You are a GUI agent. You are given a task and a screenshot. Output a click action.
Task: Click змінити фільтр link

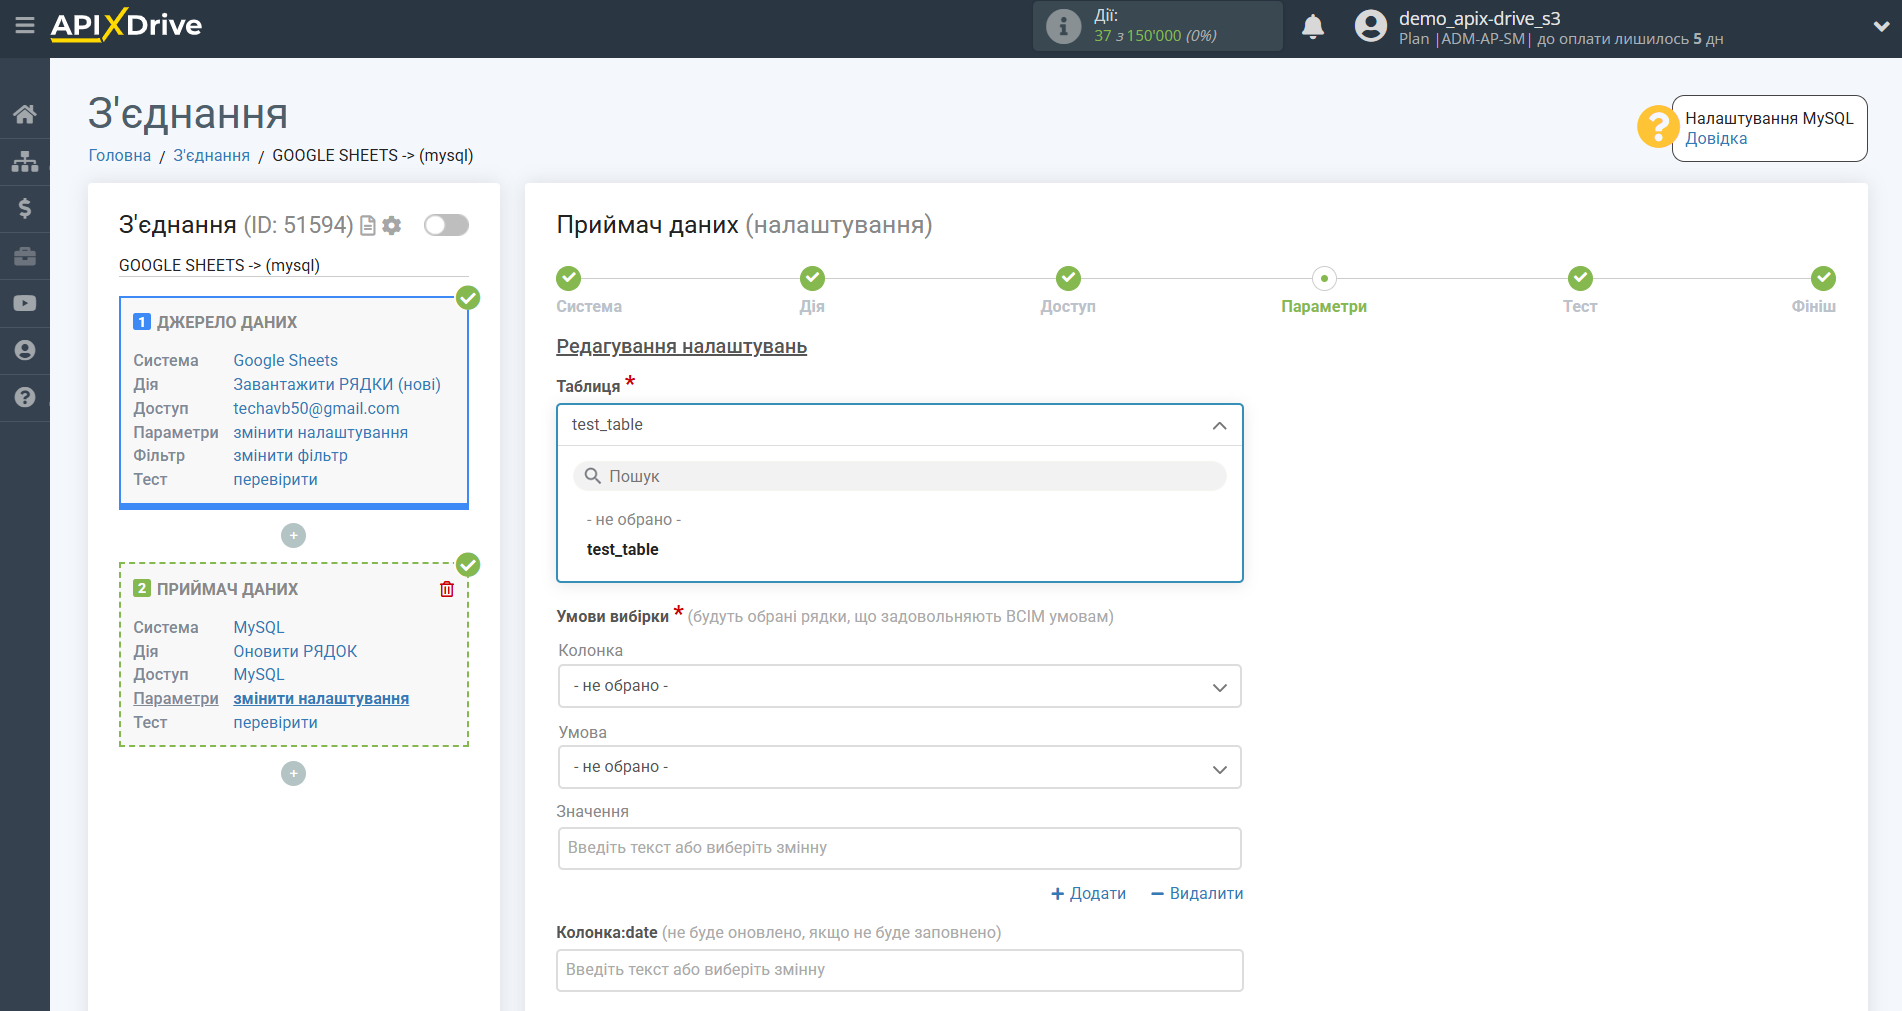(290, 456)
